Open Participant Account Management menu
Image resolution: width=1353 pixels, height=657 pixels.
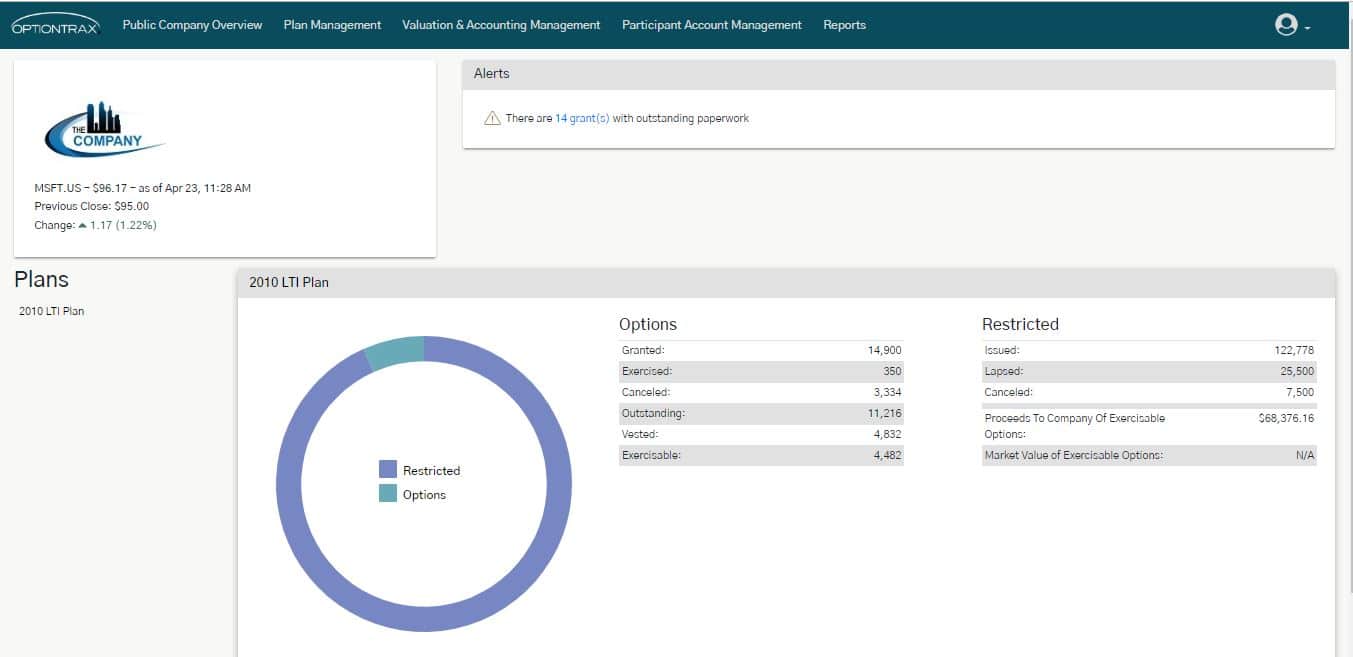(711, 25)
